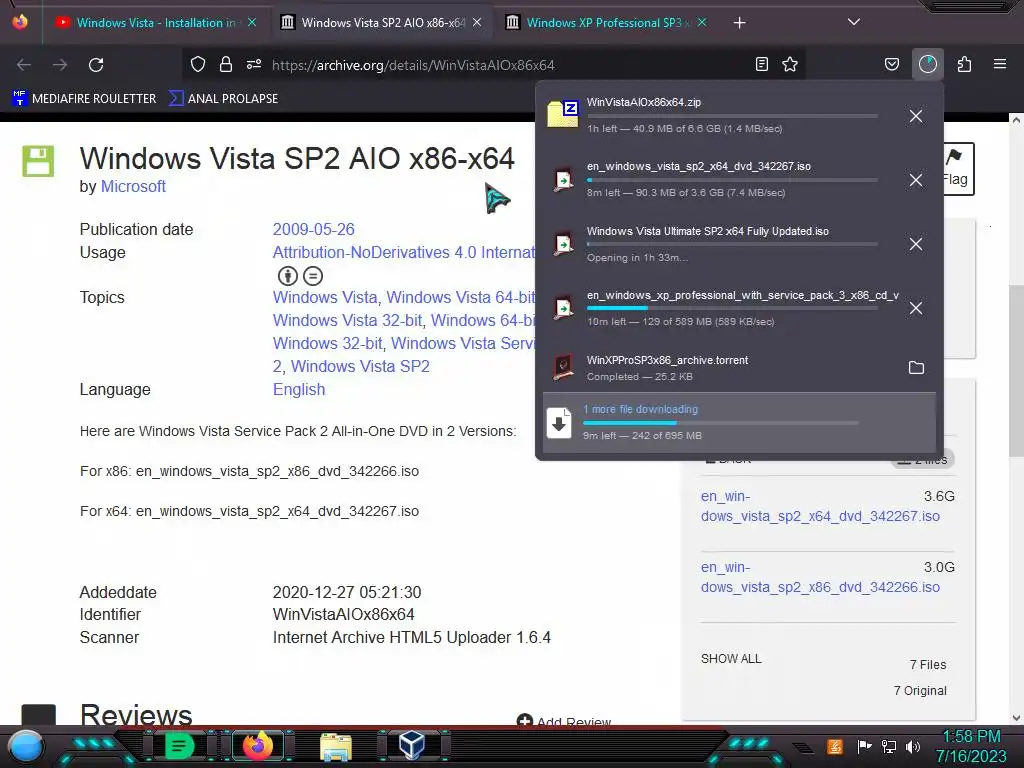Image resolution: width=1024 pixels, height=768 pixels.
Task: Click the en_windows_xp_professional download progress bar
Action: [x=731, y=308]
